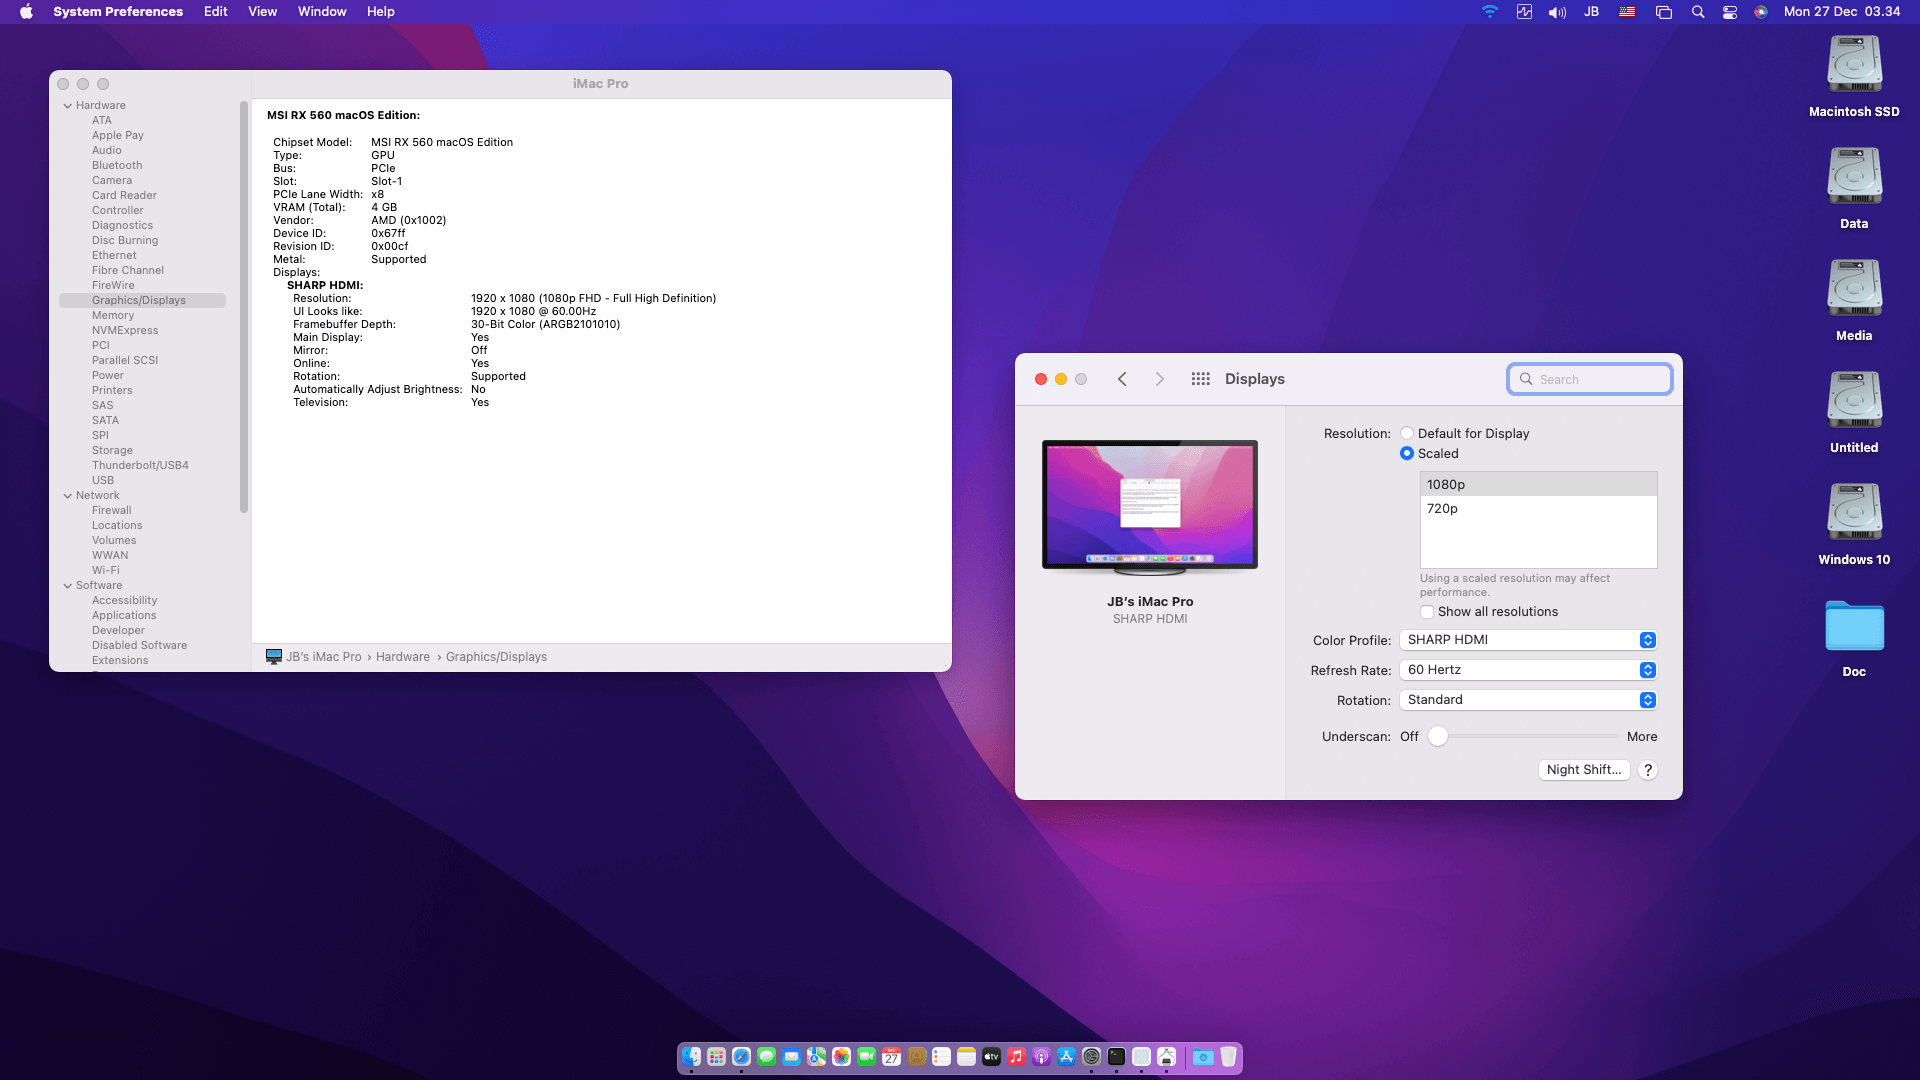Open Photos app in the Dock
The height and width of the screenshot is (1080, 1920).
(842, 1057)
